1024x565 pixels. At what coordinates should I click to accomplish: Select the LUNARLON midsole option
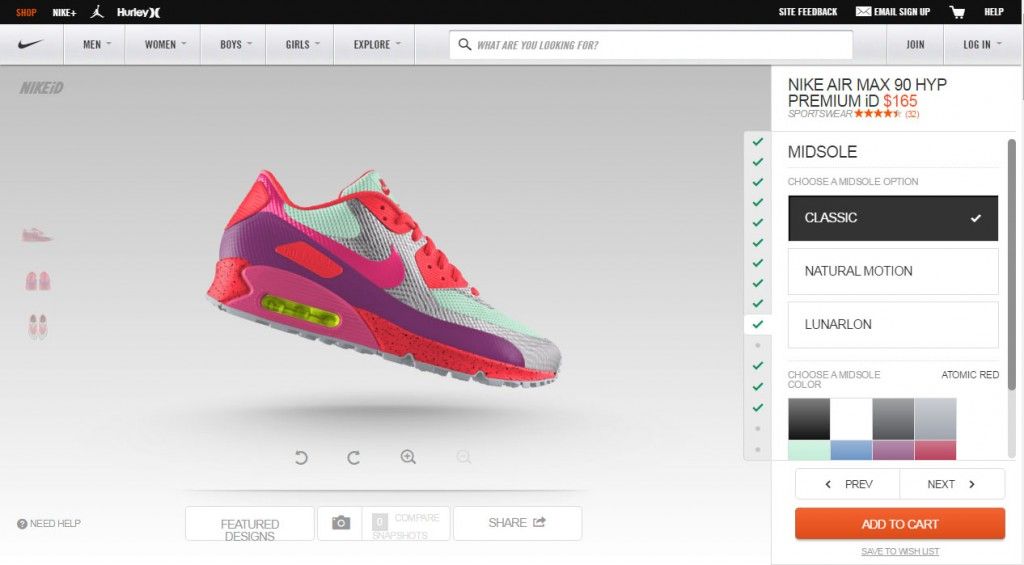(x=893, y=324)
